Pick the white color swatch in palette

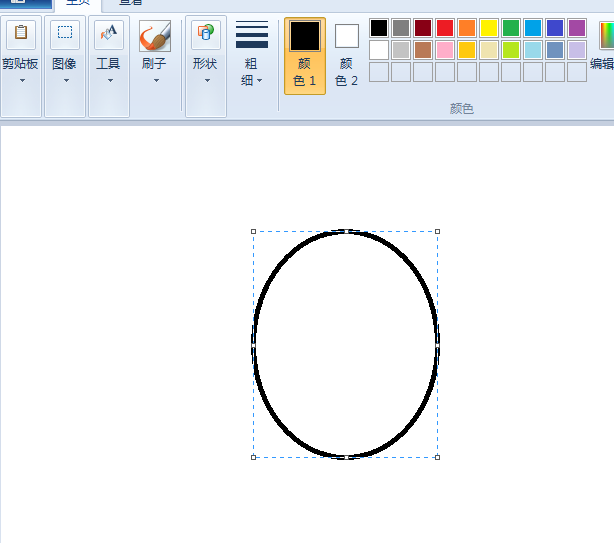(x=379, y=50)
